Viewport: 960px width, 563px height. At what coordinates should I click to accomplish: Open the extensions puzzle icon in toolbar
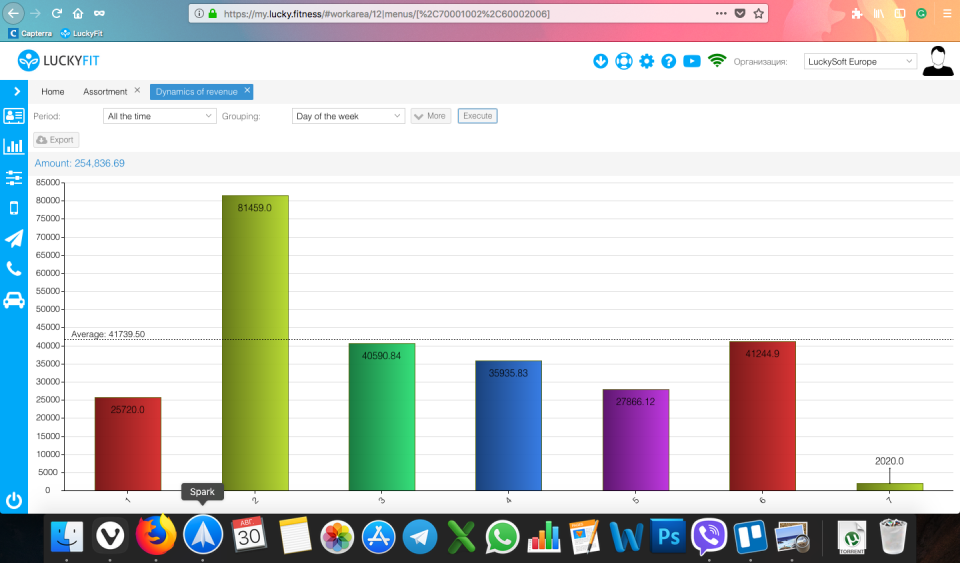(x=857, y=13)
